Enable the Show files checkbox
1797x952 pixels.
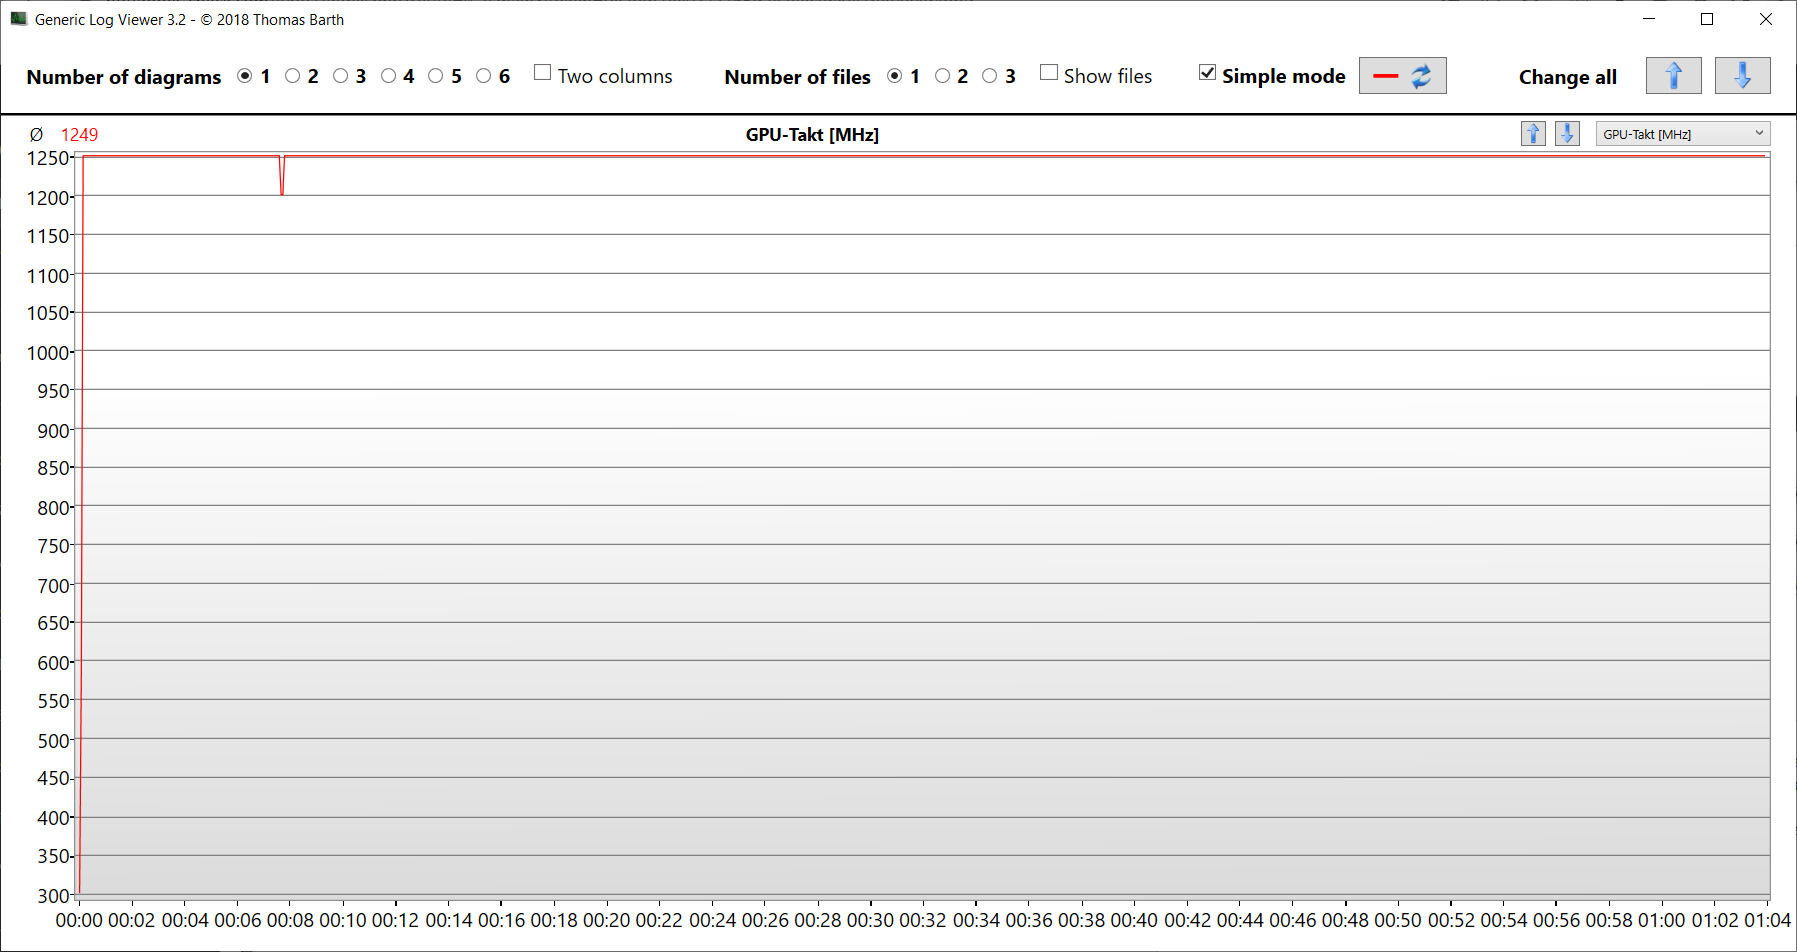(1049, 72)
